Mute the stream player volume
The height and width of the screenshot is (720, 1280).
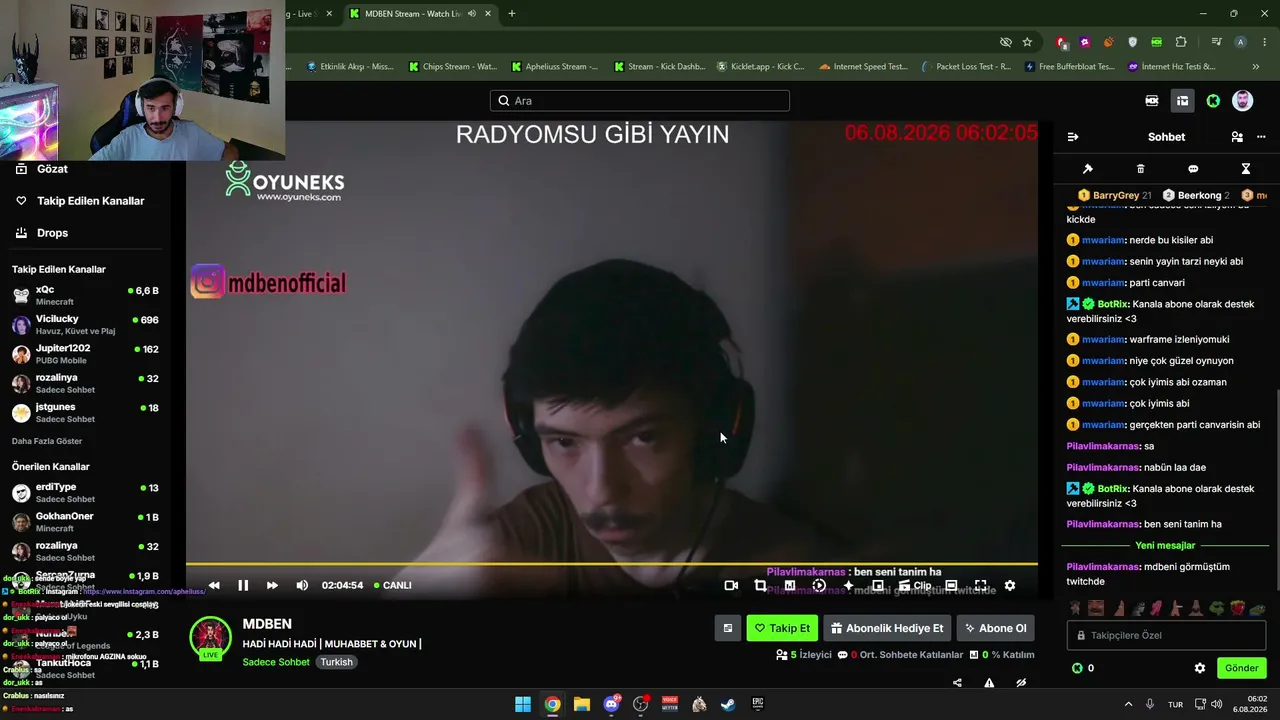pos(302,585)
